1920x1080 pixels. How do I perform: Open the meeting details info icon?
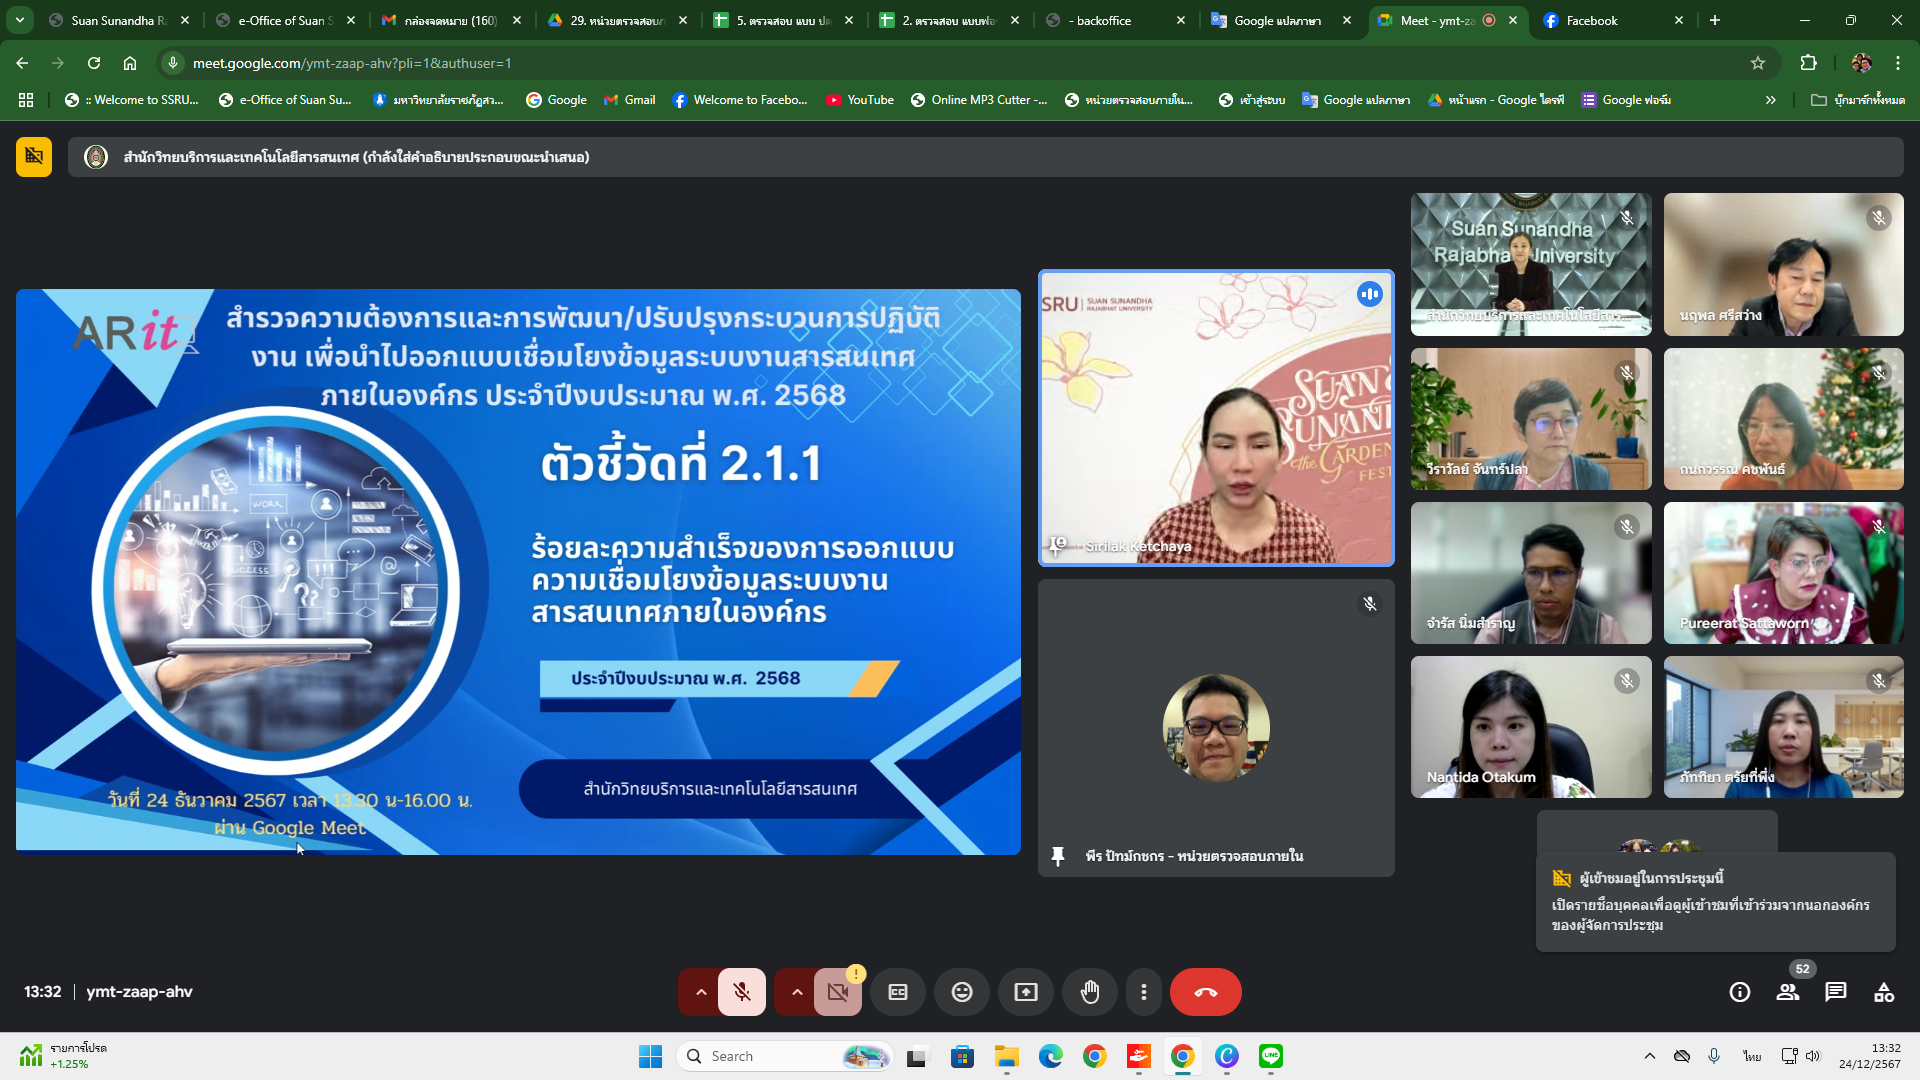pos(1739,992)
